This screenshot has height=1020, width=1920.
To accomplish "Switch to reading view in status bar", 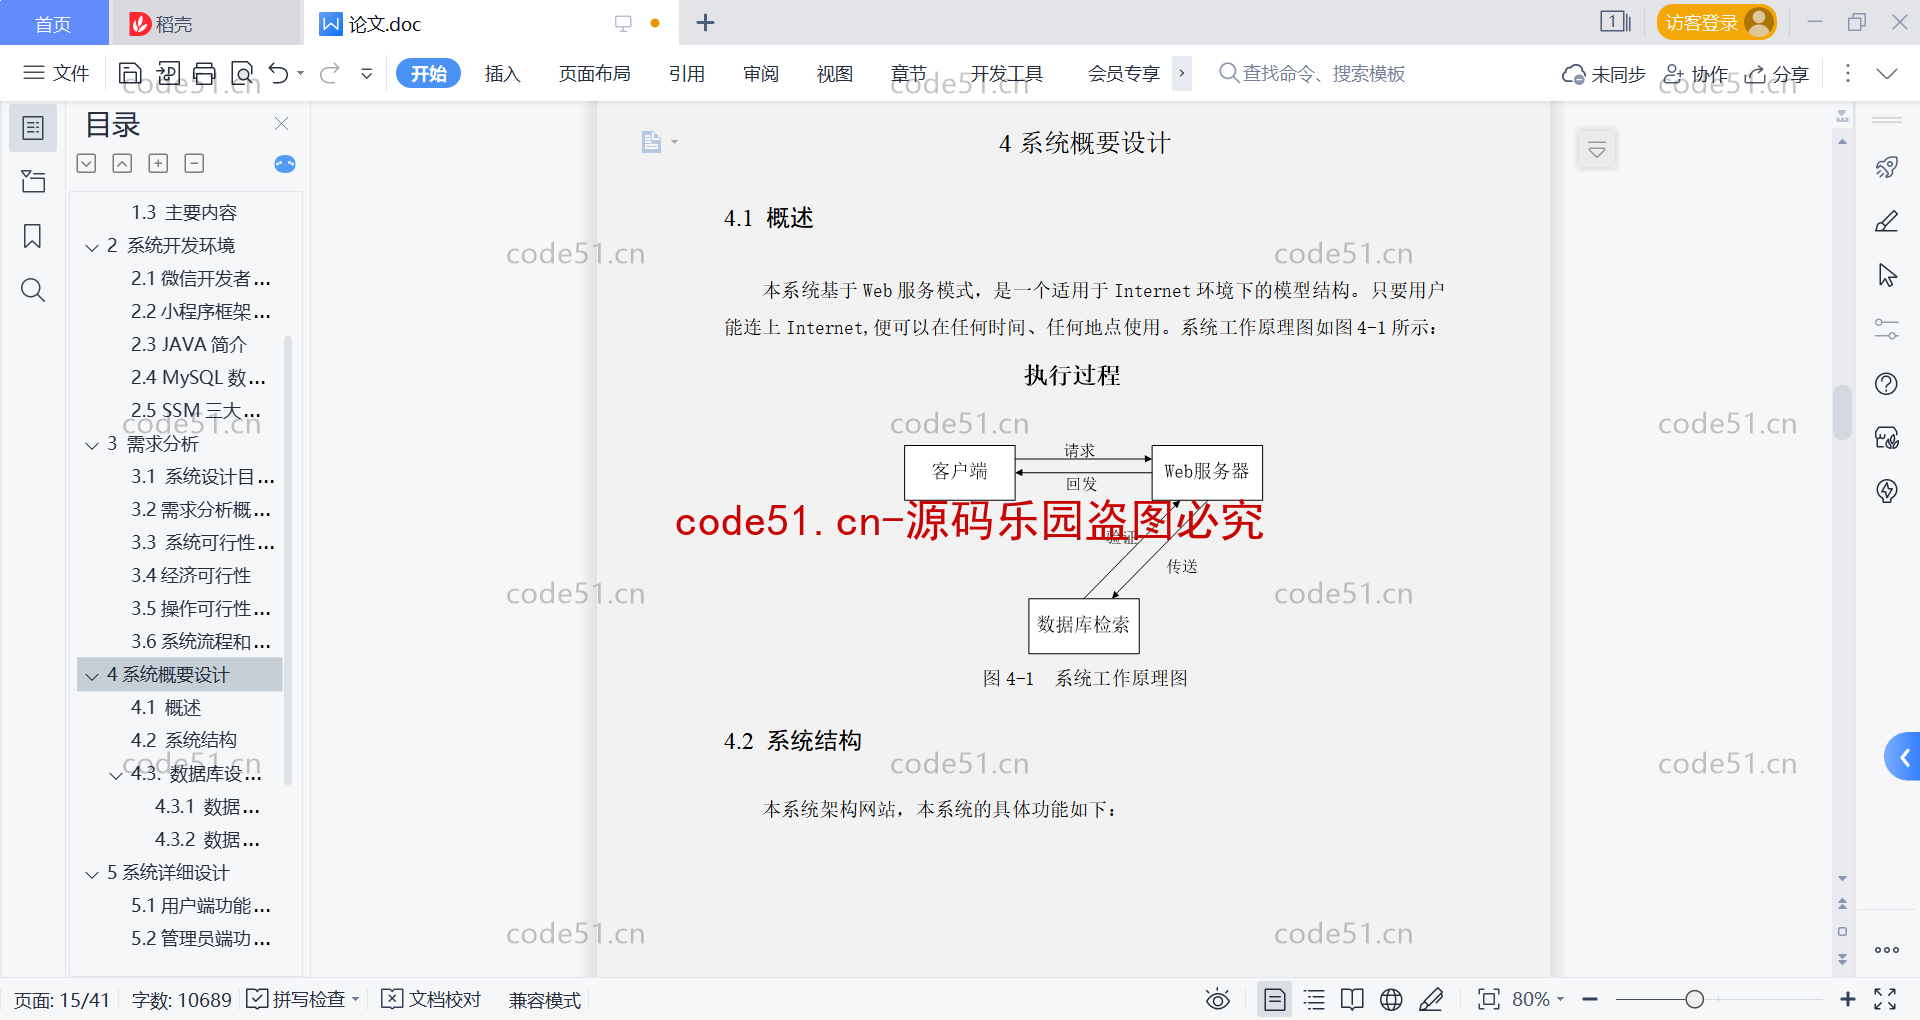I will coord(1352,999).
